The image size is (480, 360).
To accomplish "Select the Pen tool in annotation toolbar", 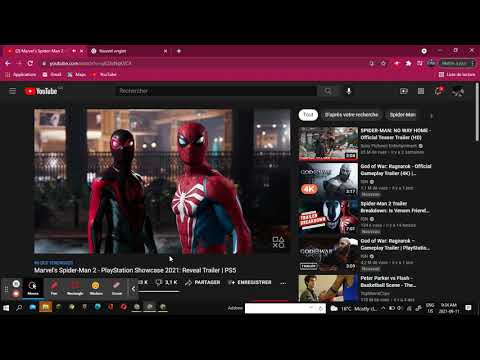I will point(54,288).
